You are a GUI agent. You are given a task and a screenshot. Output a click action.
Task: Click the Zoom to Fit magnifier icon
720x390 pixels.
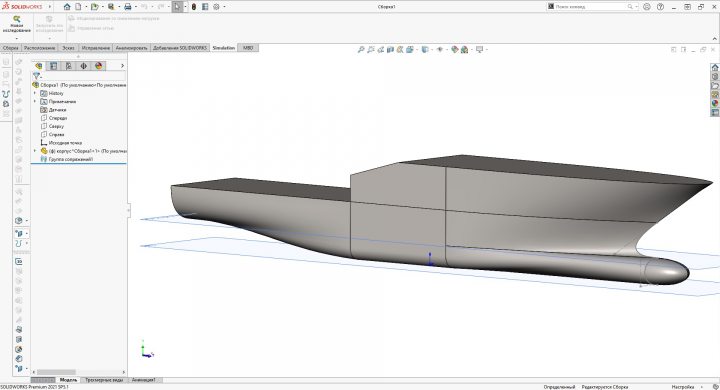coord(361,49)
